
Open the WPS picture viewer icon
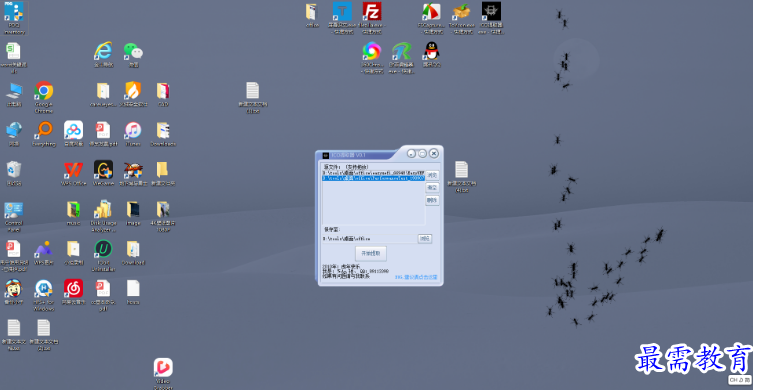[44, 249]
